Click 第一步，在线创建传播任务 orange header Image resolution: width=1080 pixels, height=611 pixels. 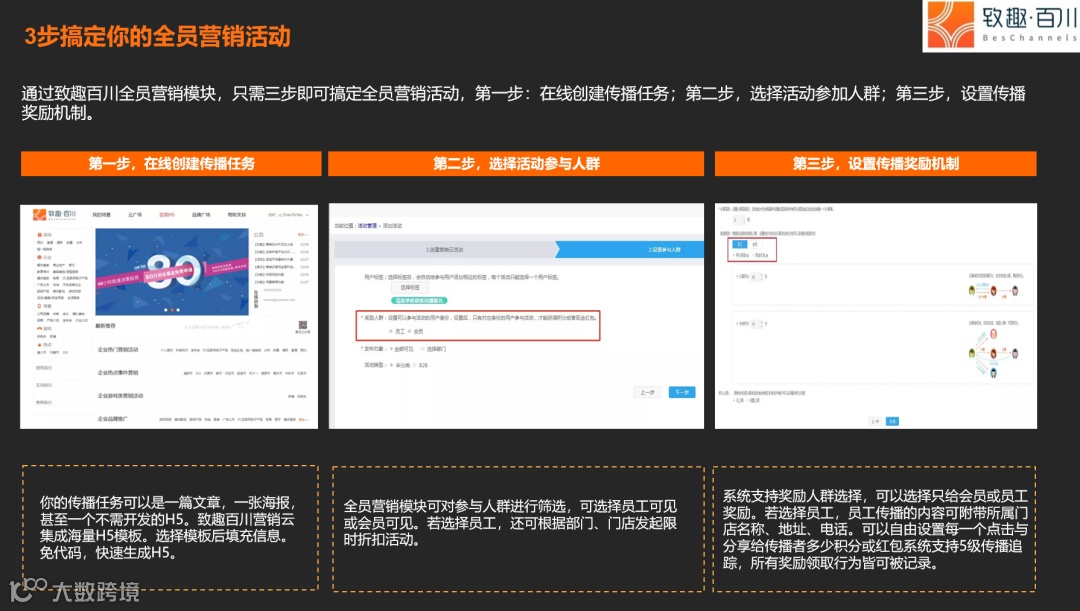coord(171,163)
